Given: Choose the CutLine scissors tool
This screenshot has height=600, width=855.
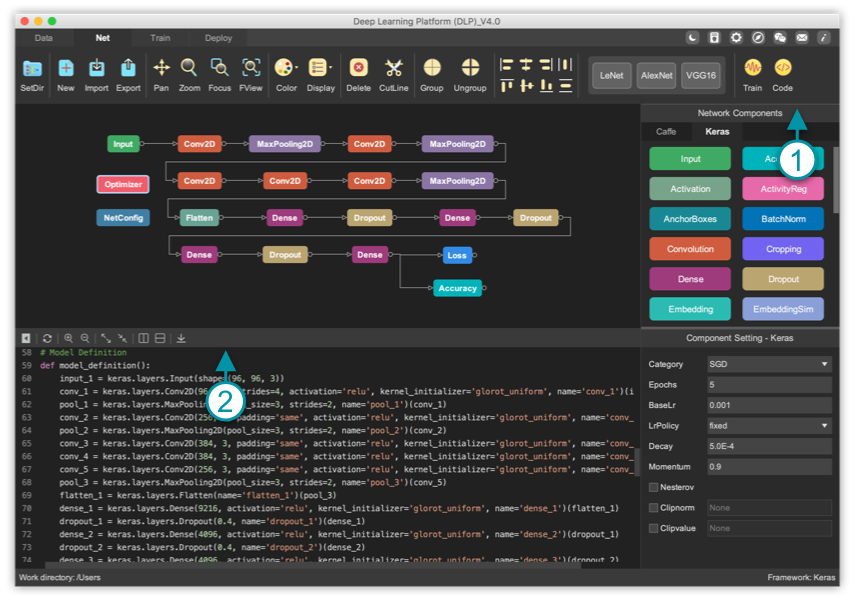Looking at the screenshot, I should click(394, 69).
